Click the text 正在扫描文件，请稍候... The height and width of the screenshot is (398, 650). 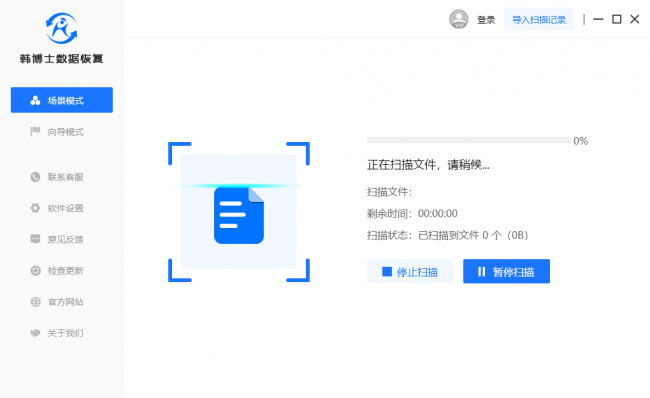click(x=428, y=165)
